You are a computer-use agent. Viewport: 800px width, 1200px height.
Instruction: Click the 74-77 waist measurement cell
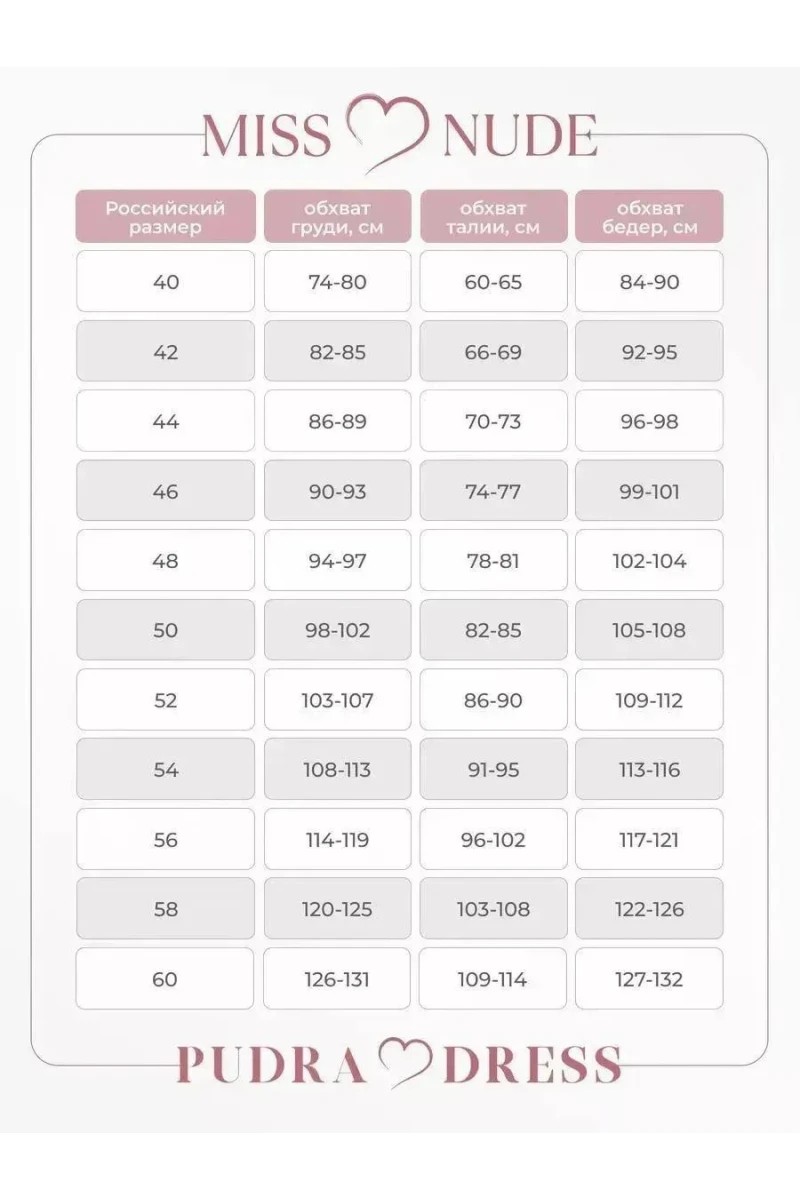(493, 491)
